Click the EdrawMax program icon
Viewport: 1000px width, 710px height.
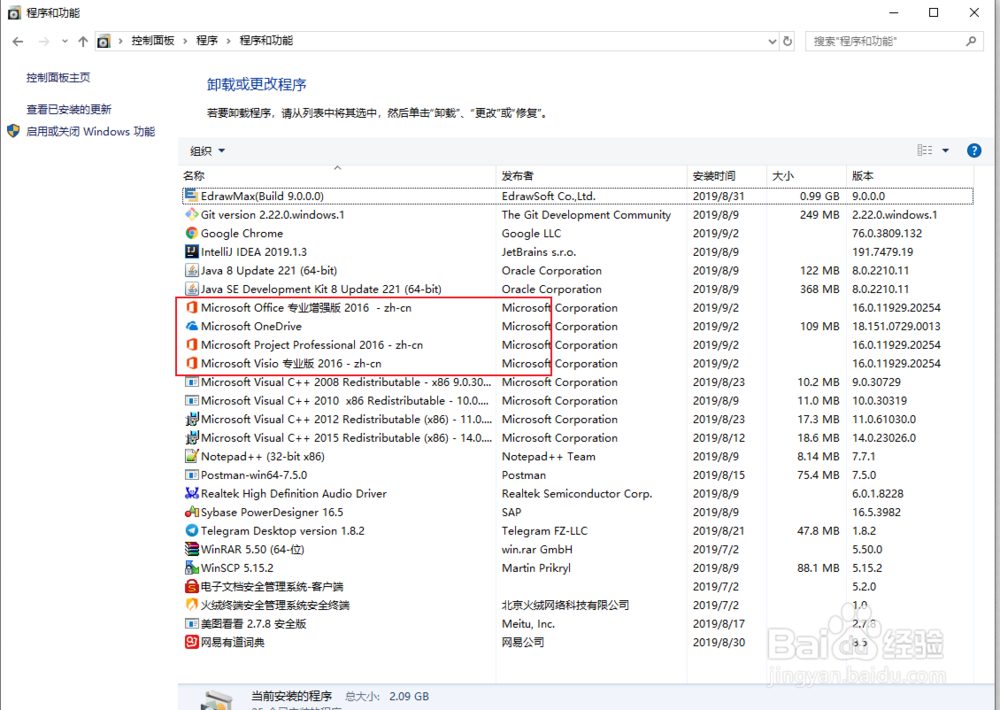191,196
